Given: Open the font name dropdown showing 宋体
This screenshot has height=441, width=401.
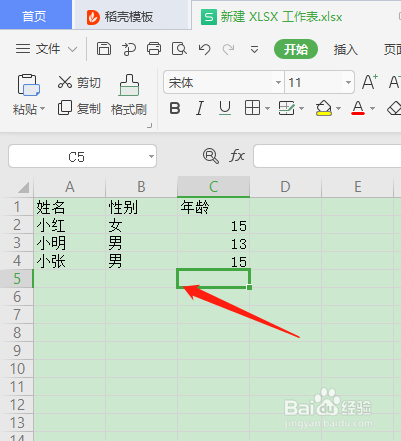Looking at the screenshot, I should (x=278, y=82).
